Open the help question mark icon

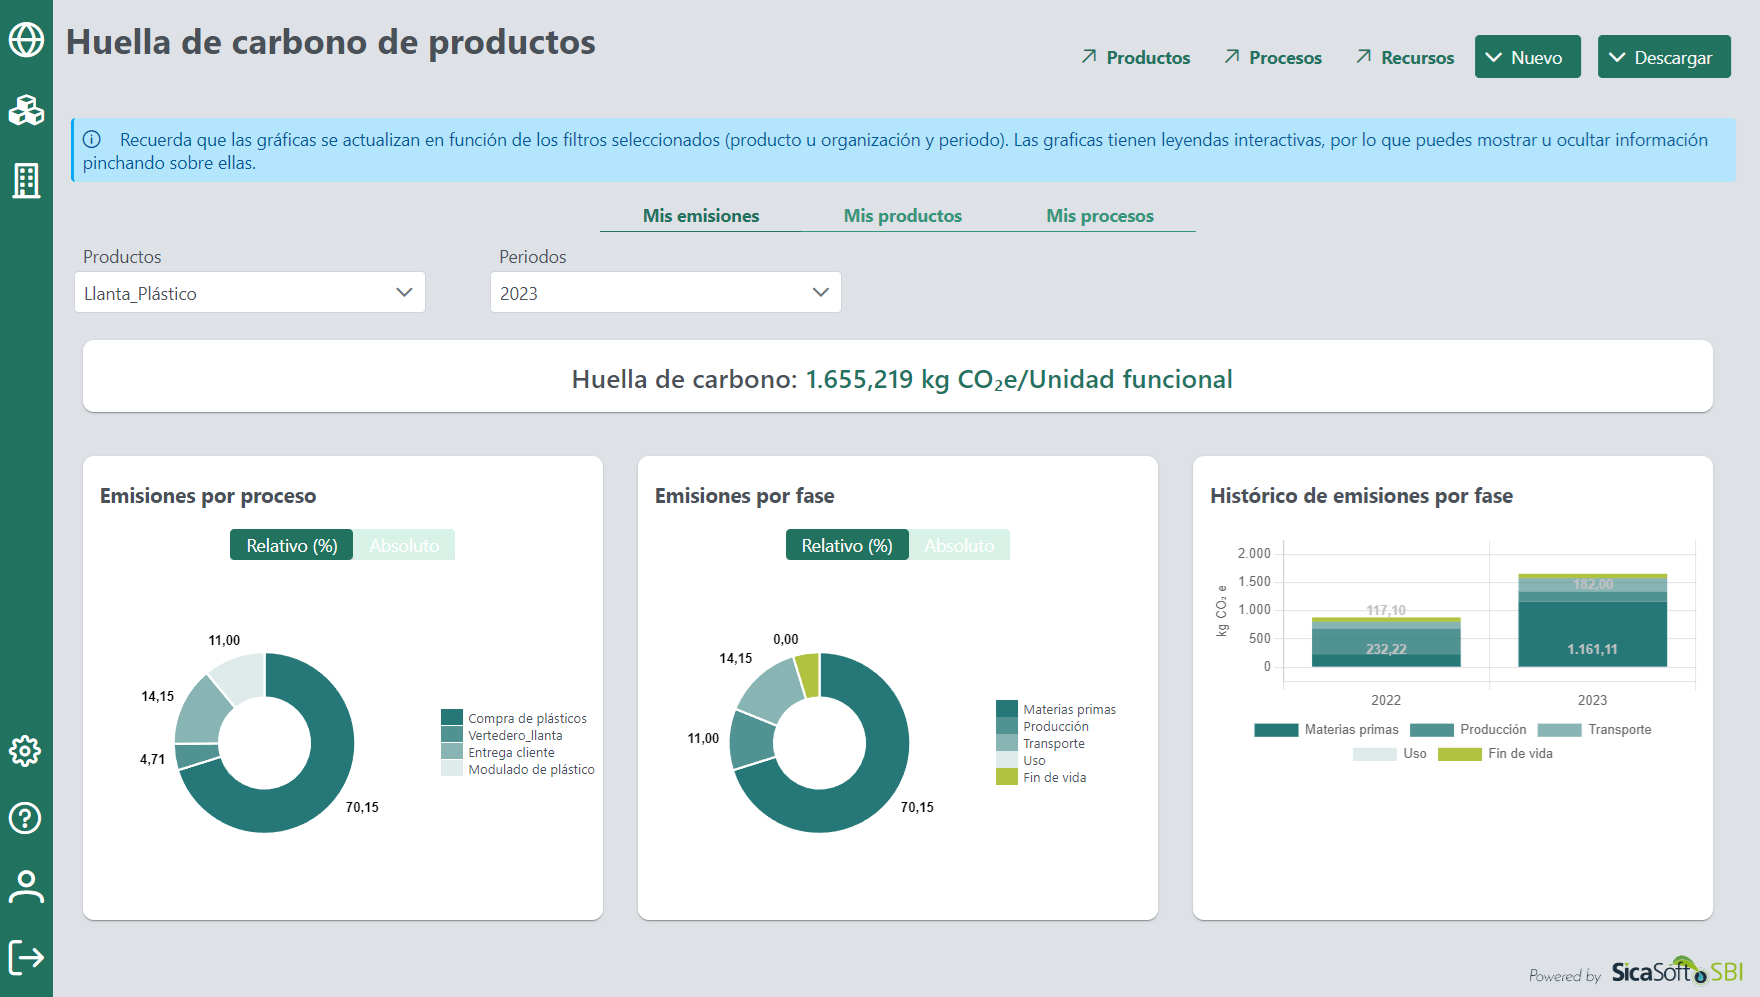25,818
